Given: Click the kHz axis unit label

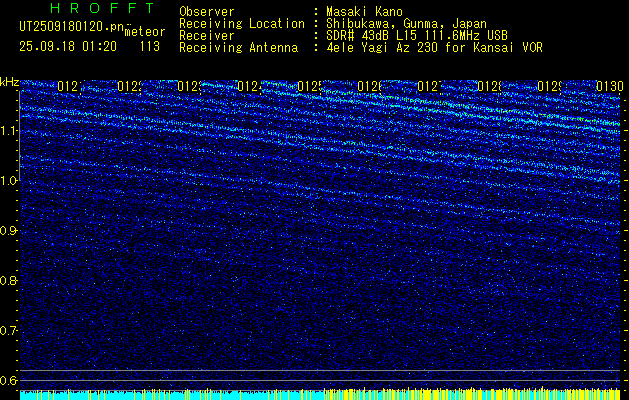Looking at the screenshot, I should click(x=10, y=81).
